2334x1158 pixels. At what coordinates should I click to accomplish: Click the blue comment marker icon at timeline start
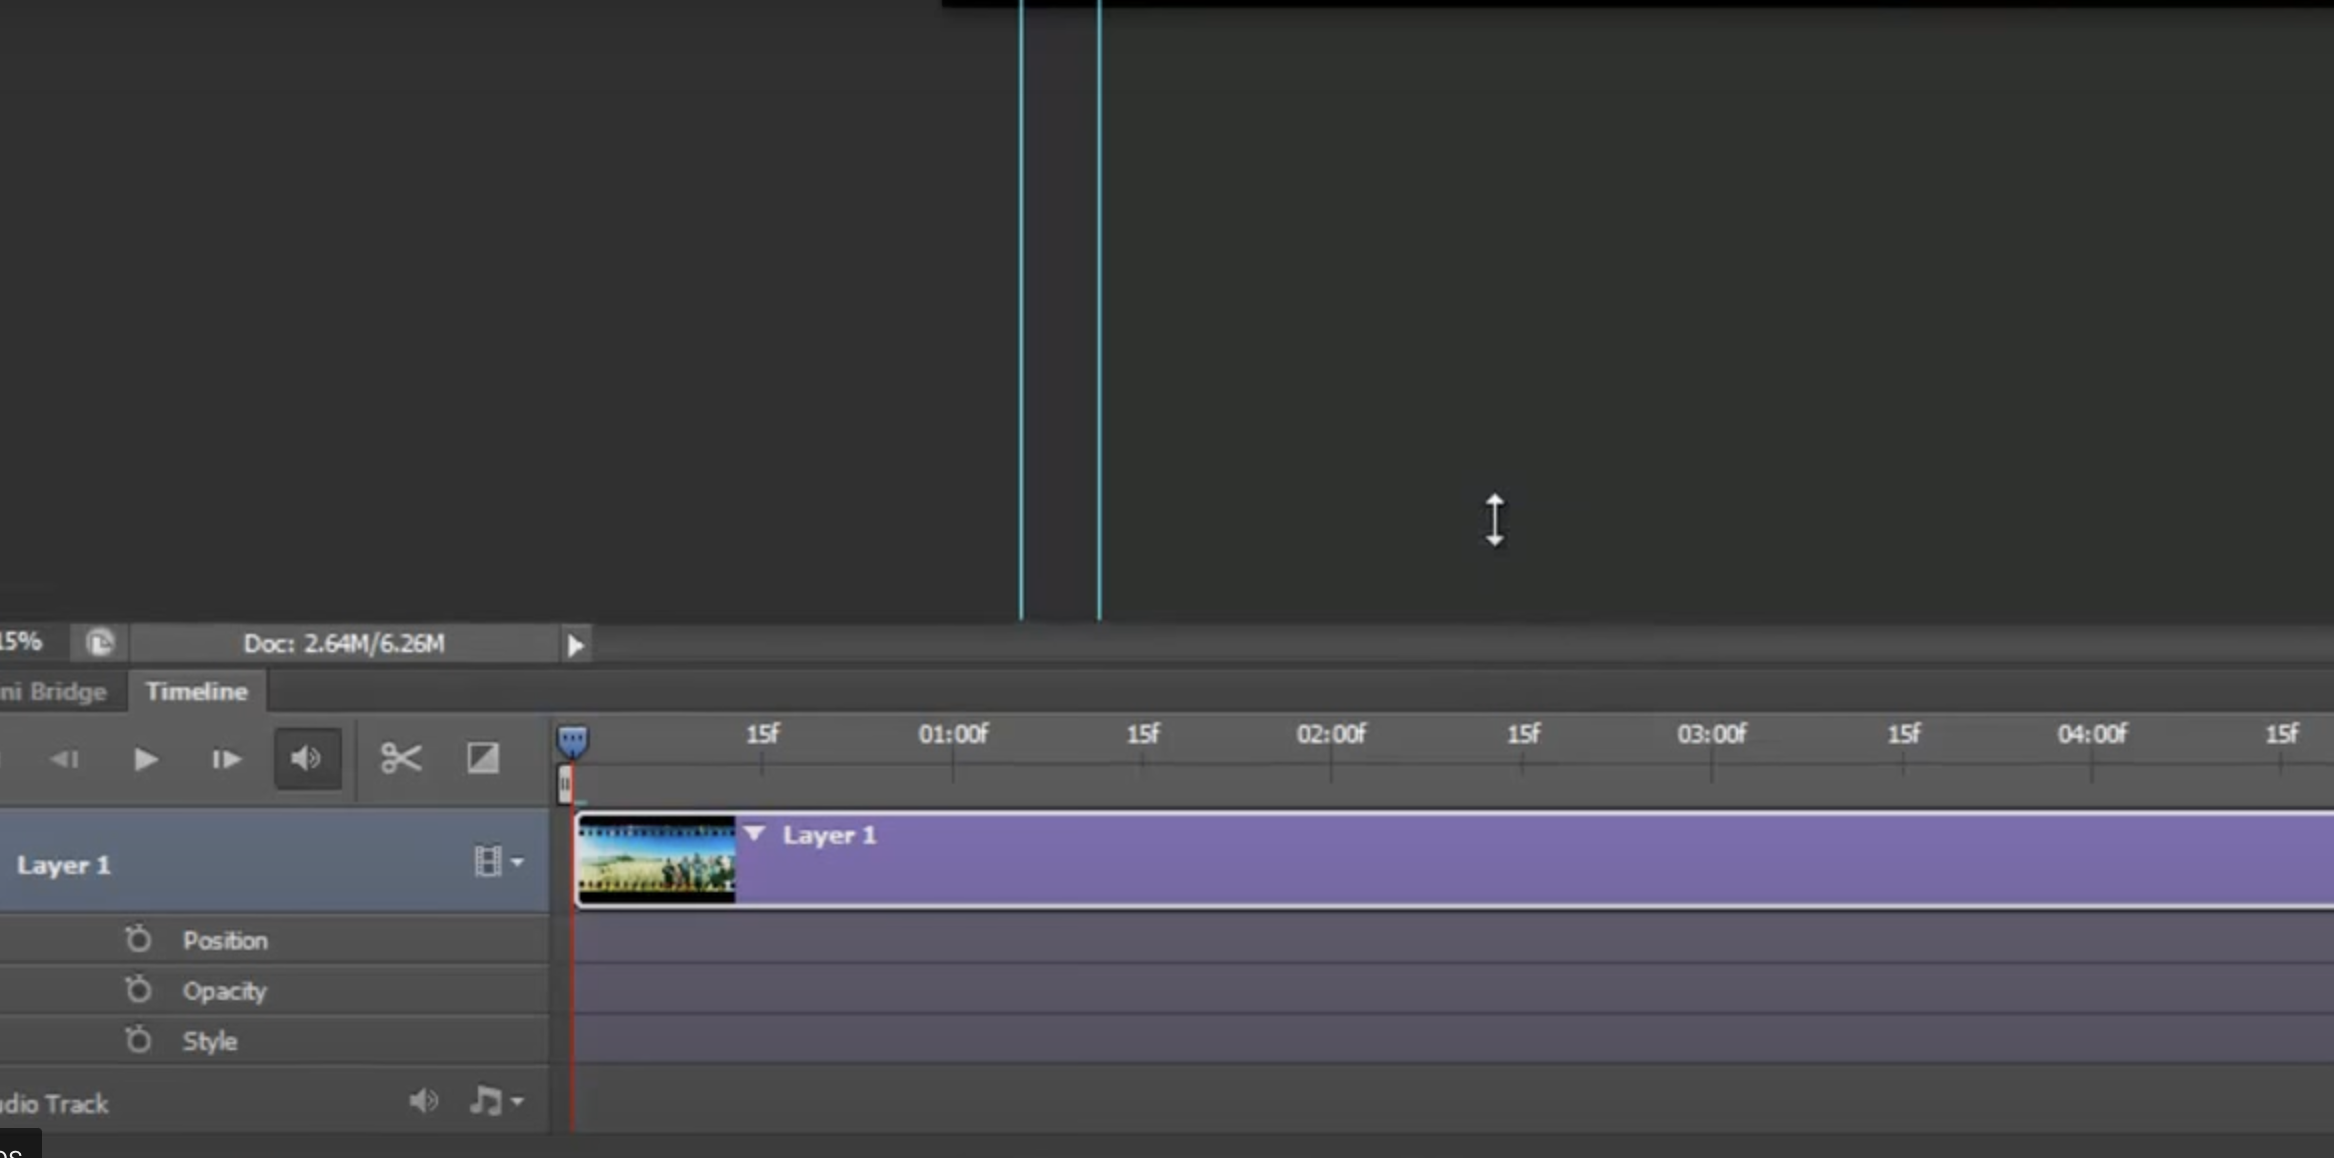pos(572,738)
